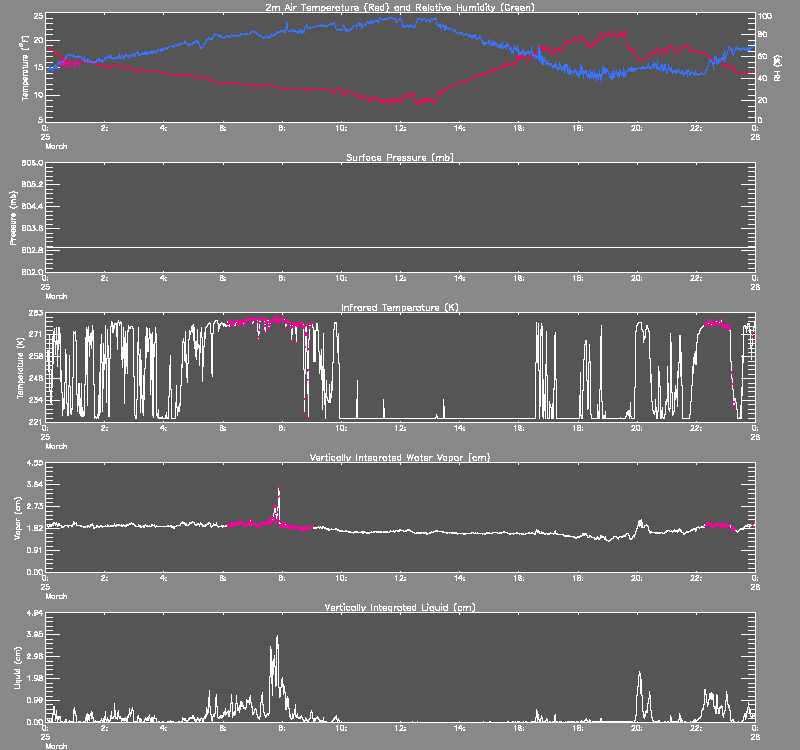Select the '803.6' pressure tick value
Image resolution: width=800 pixels, height=750 pixels.
(32, 228)
